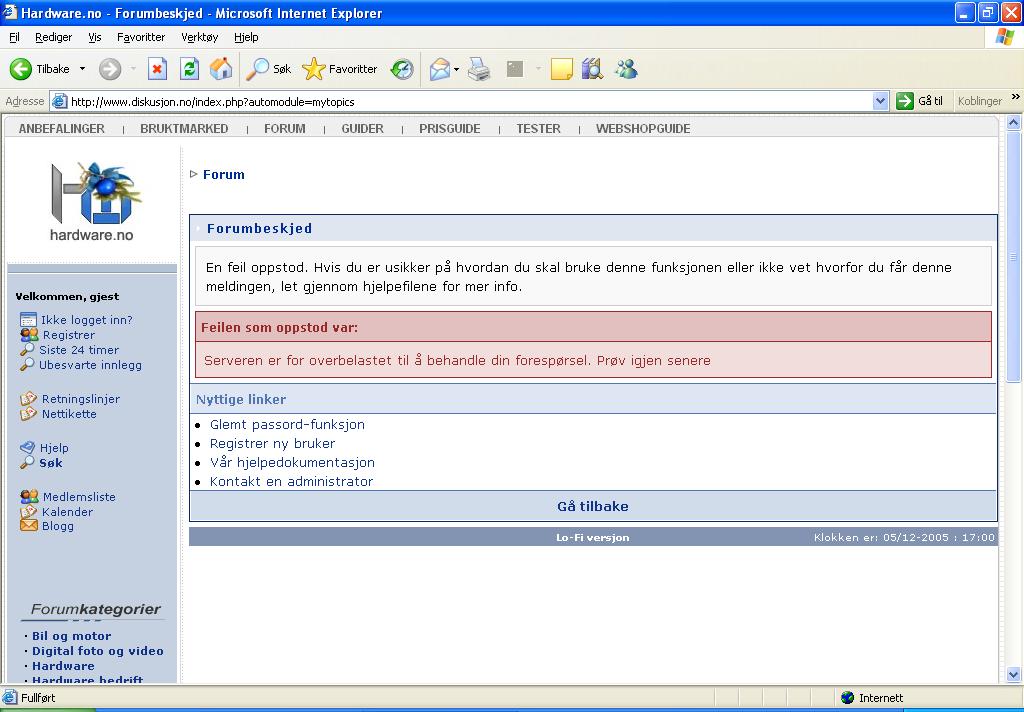1024x712 pixels.
Task: Open the mail icon dropdown arrow
Action: pos(456,69)
